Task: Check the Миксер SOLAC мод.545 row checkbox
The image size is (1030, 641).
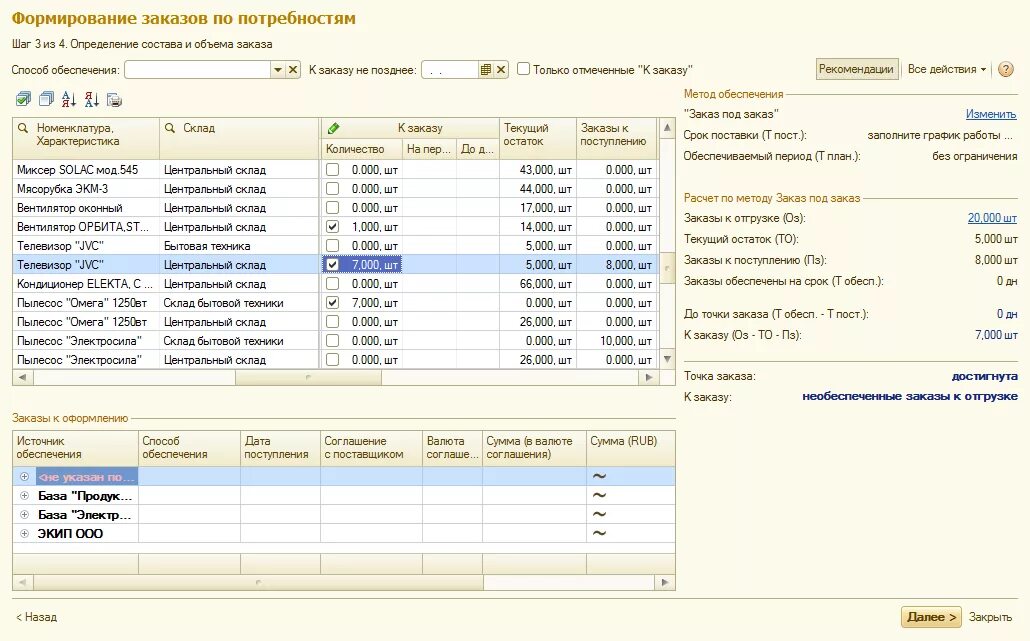Action: point(332,169)
